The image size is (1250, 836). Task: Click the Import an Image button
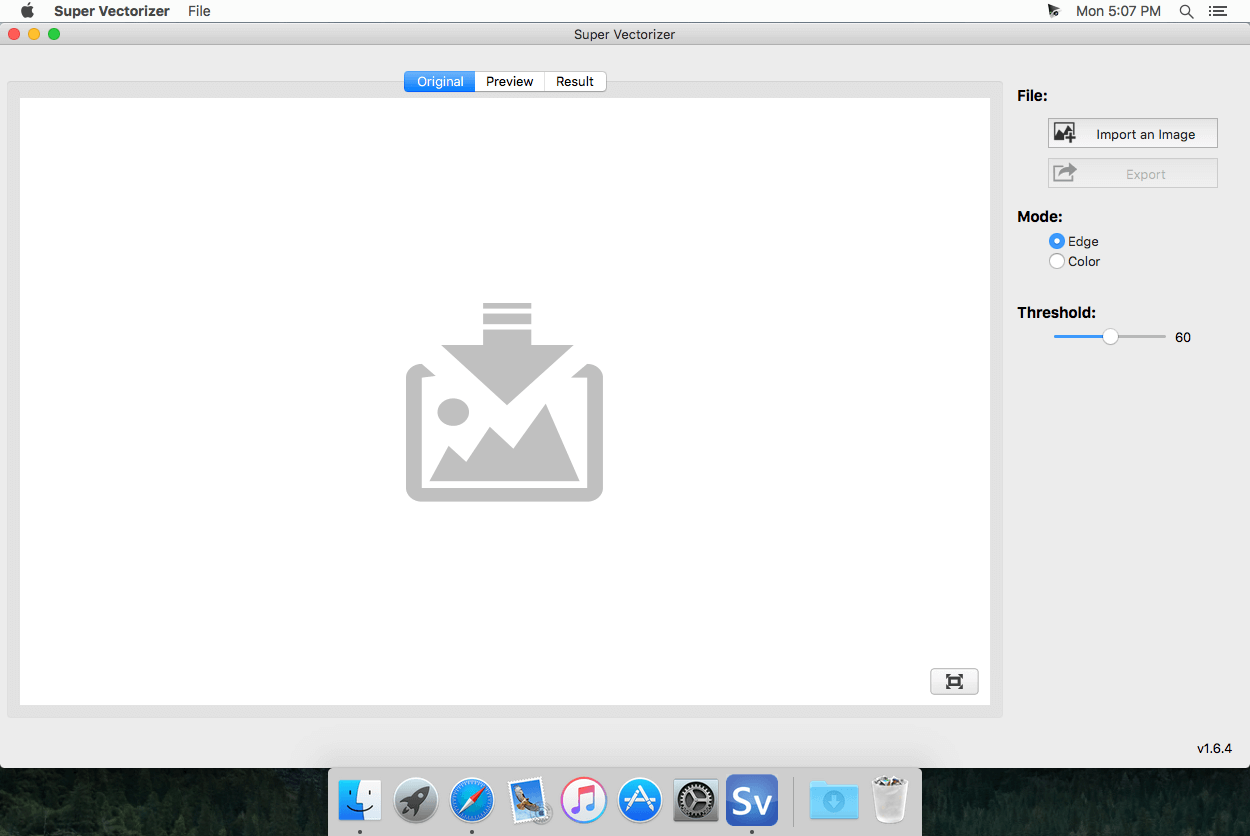[1132, 134]
